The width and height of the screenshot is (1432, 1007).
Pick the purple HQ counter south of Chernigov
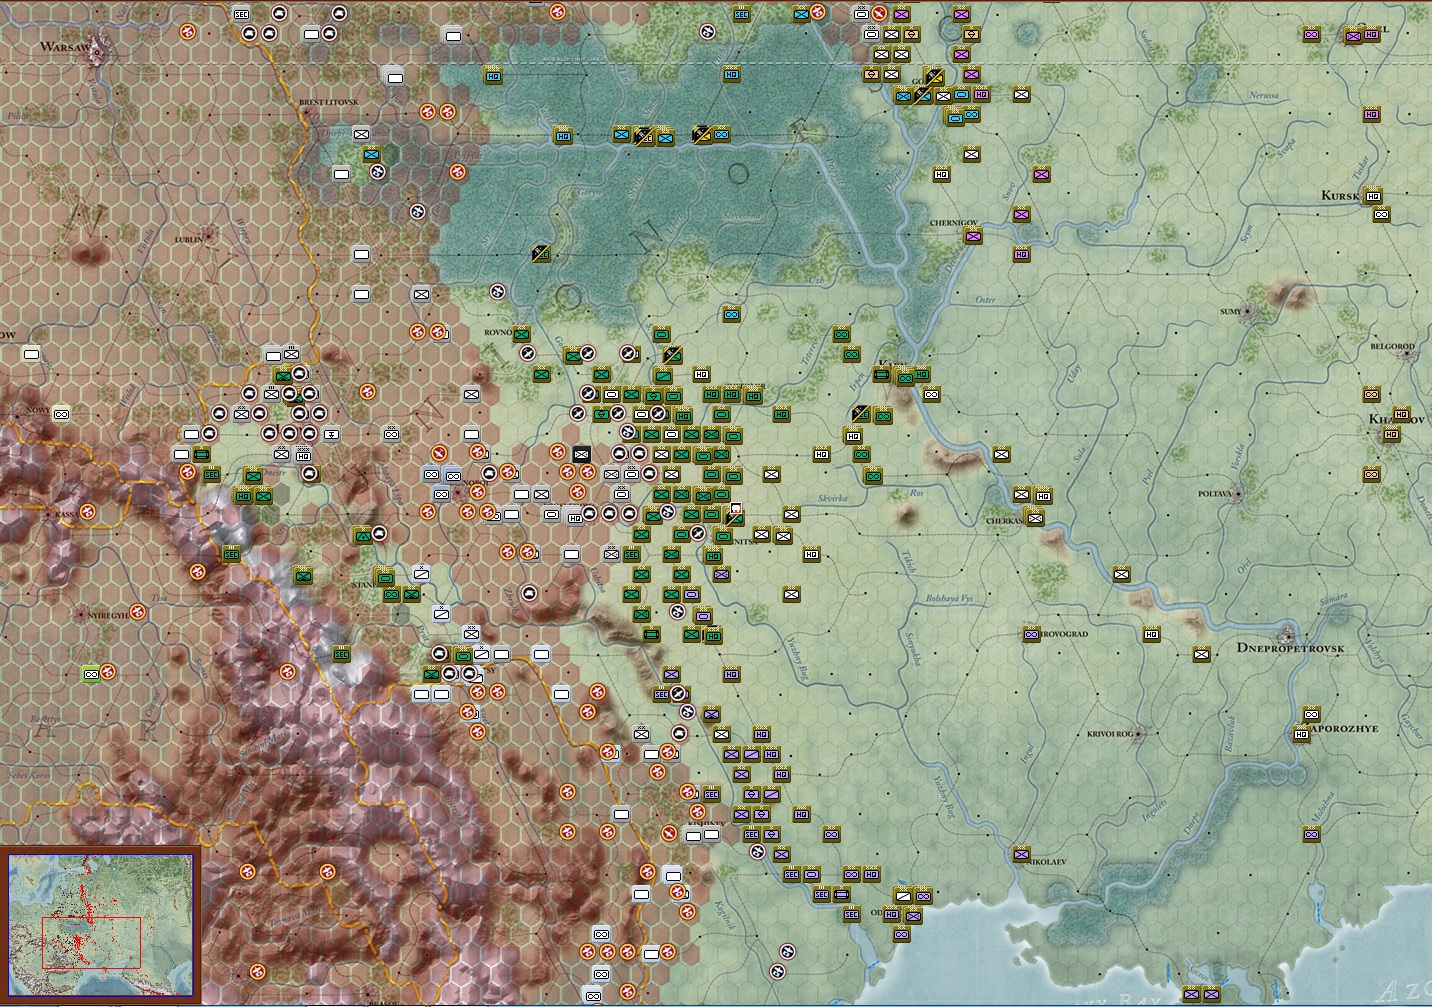coord(1021,255)
